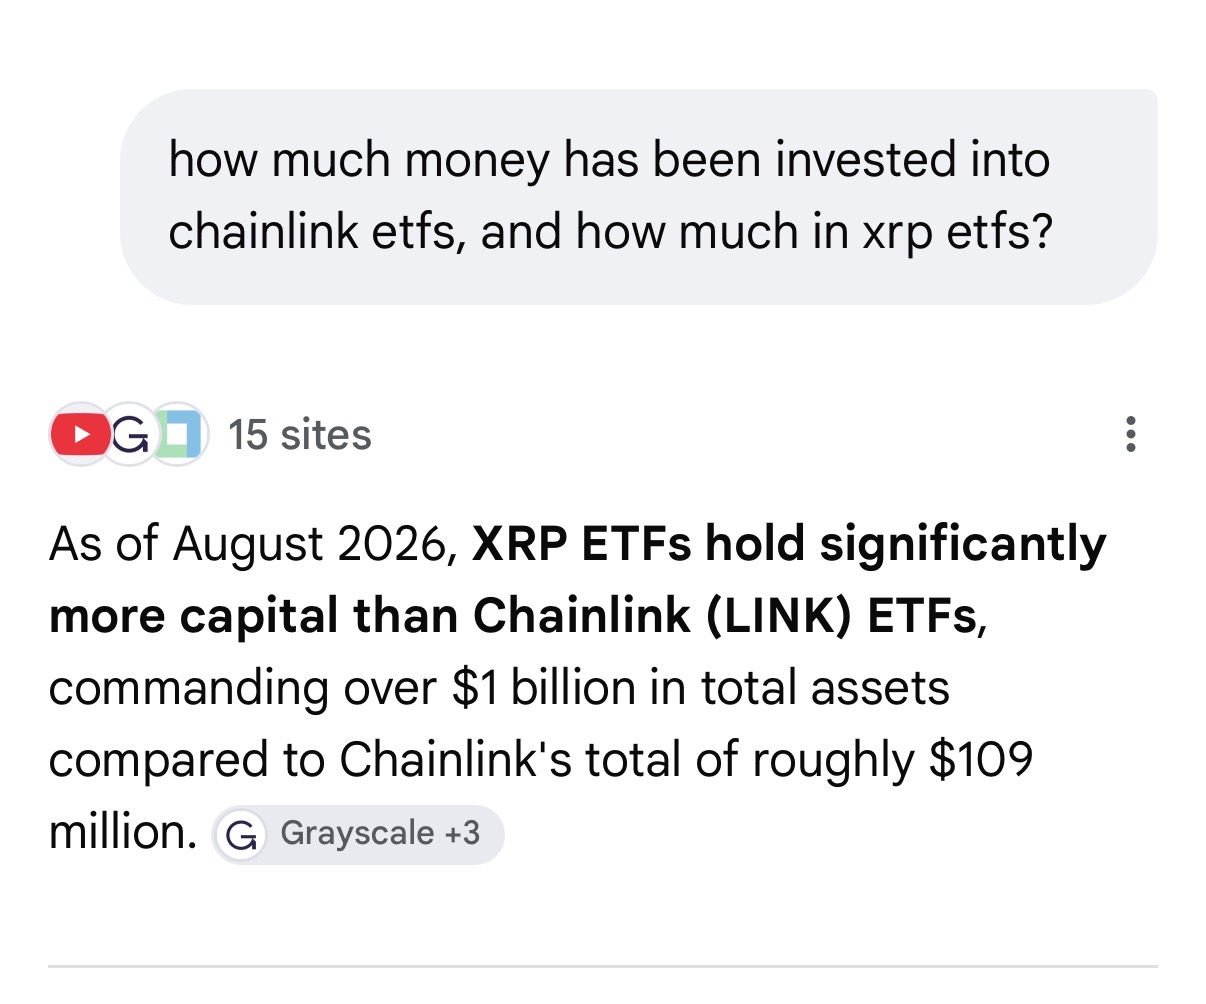Open the YouTube source icon
1206x1004 pixels.
pyautogui.click(x=78, y=435)
